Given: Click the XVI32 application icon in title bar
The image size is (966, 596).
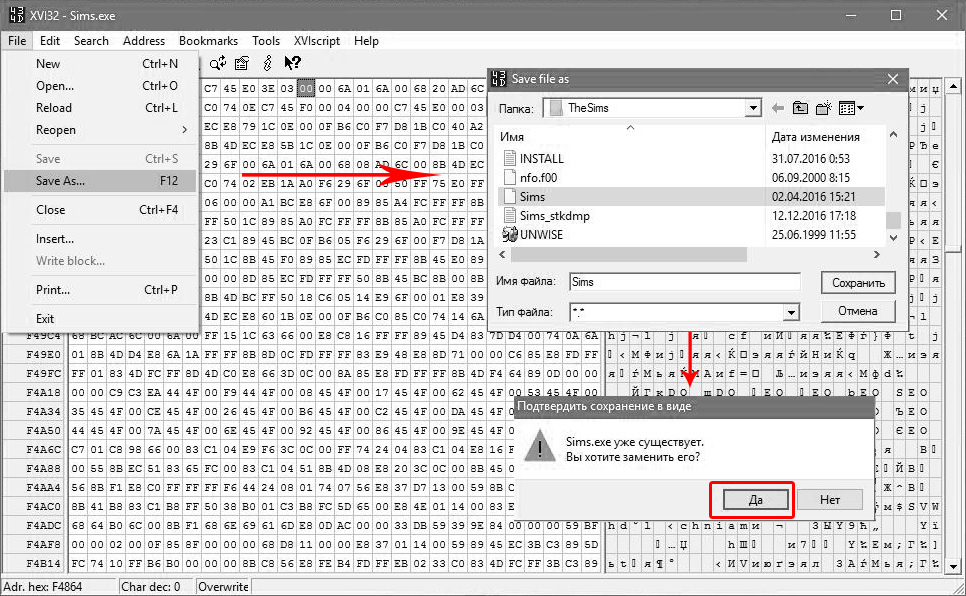Looking at the screenshot, I should 17,15.
